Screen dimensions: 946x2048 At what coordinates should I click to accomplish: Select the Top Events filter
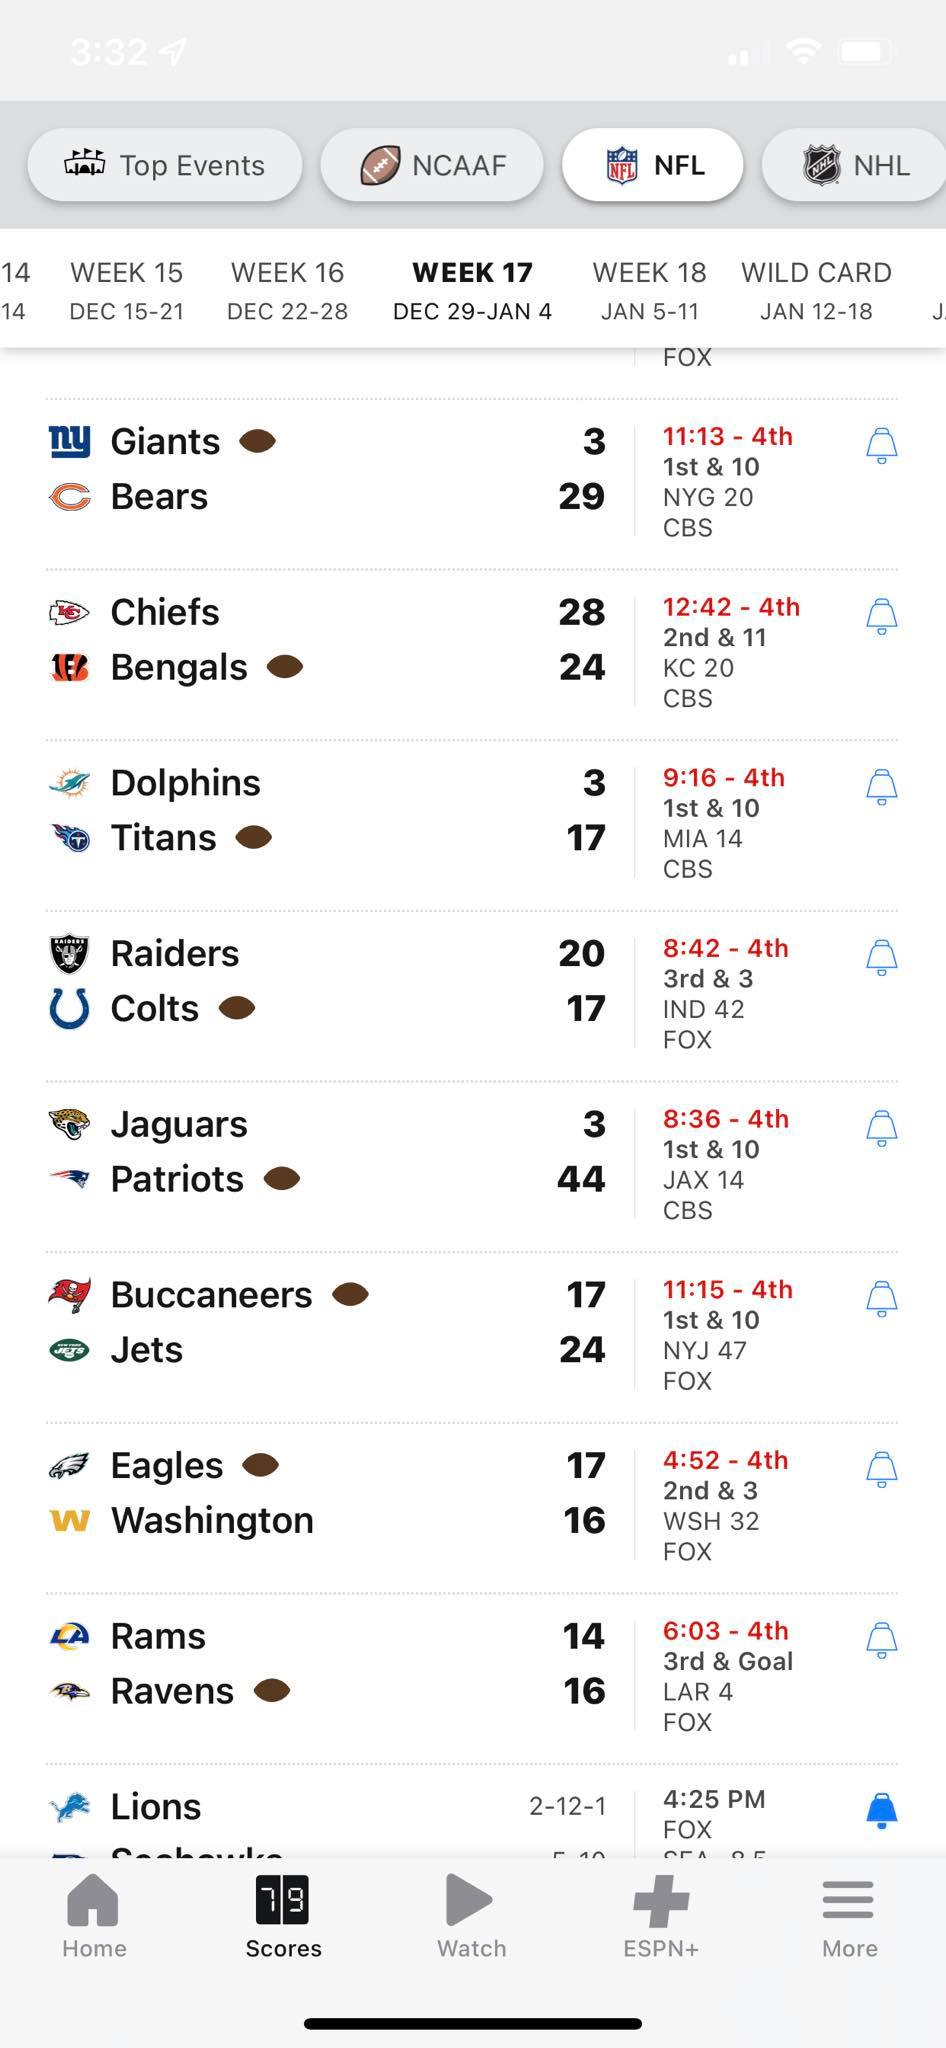pyautogui.click(x=165, y=165)
